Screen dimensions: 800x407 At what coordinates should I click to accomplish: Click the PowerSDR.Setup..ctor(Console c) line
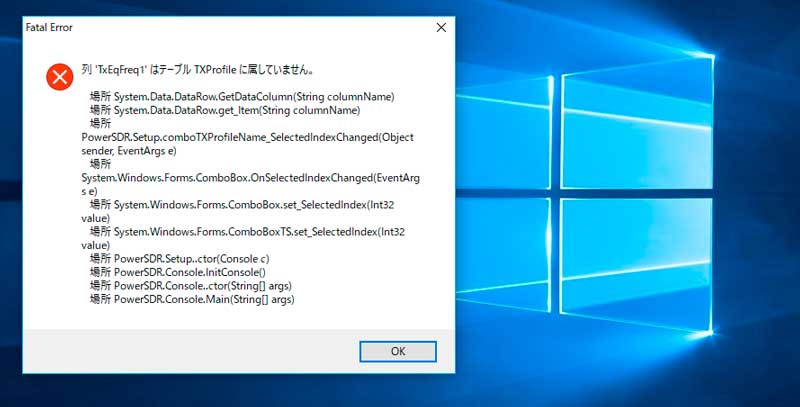pyautogui.click(x=190, y=258)
